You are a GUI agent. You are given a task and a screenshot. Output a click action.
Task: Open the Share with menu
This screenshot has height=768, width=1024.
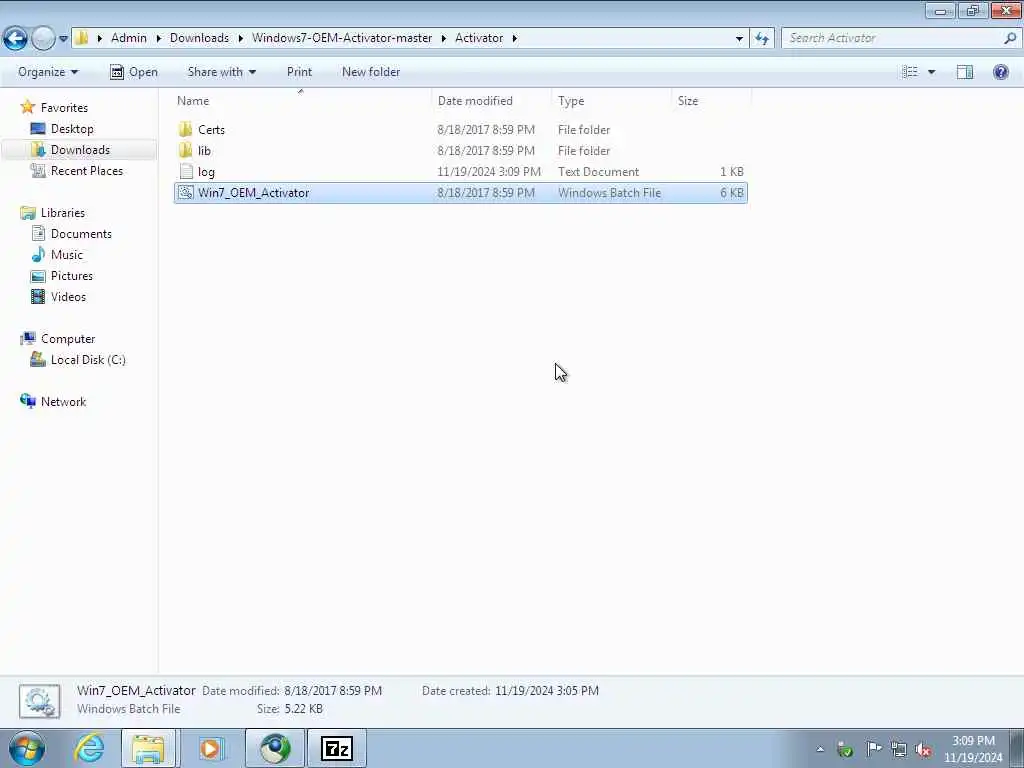pyautogui.click(x=221, y=72)
